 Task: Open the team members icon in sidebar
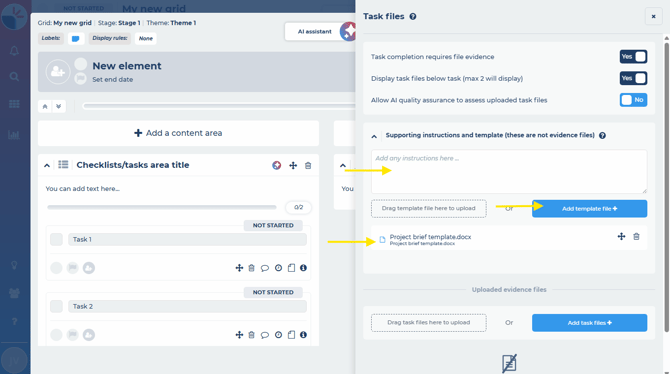[x=14, y=294]
